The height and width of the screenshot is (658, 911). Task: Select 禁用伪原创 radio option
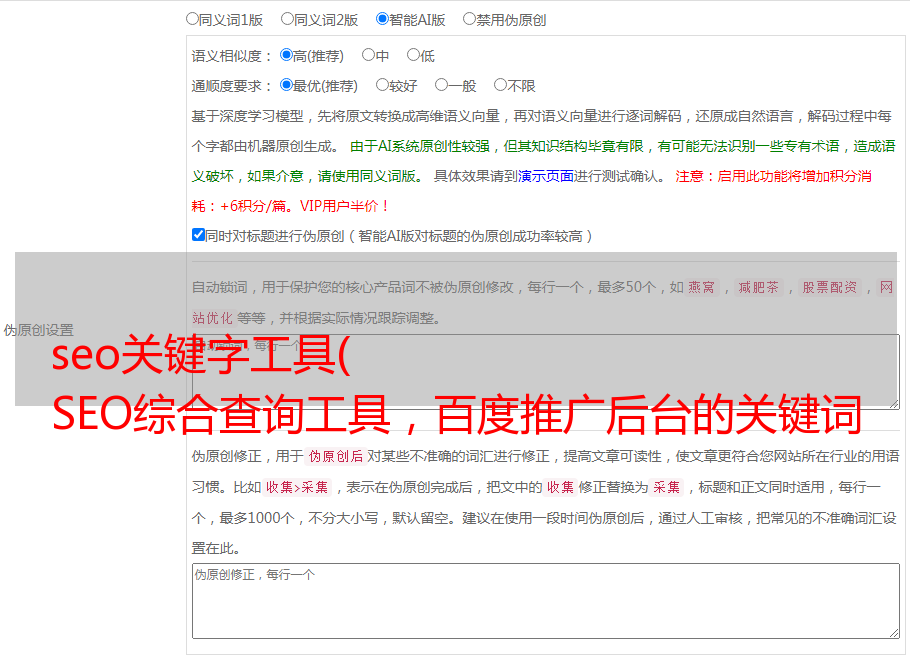coord(469,19)
